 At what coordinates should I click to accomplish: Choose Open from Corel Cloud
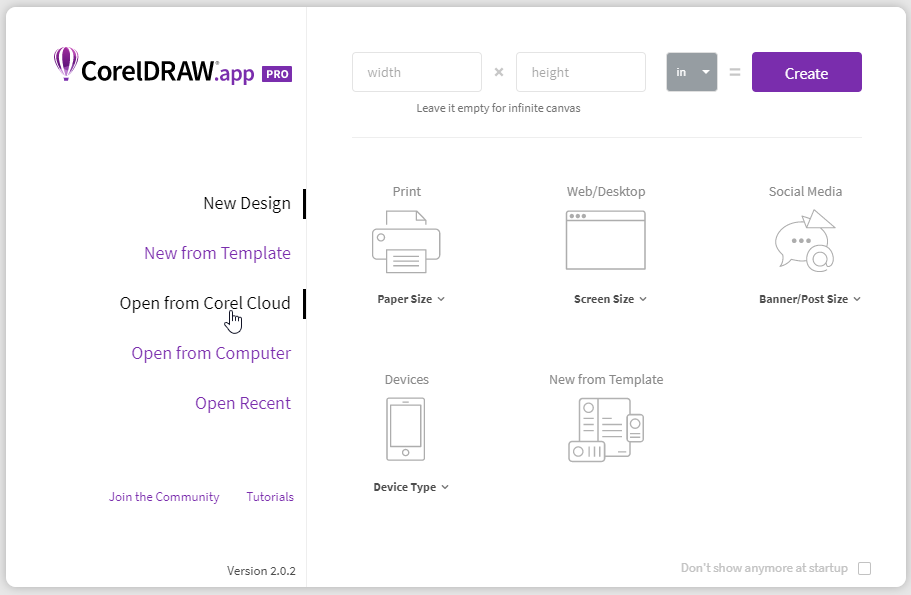(x=205, y=303)
